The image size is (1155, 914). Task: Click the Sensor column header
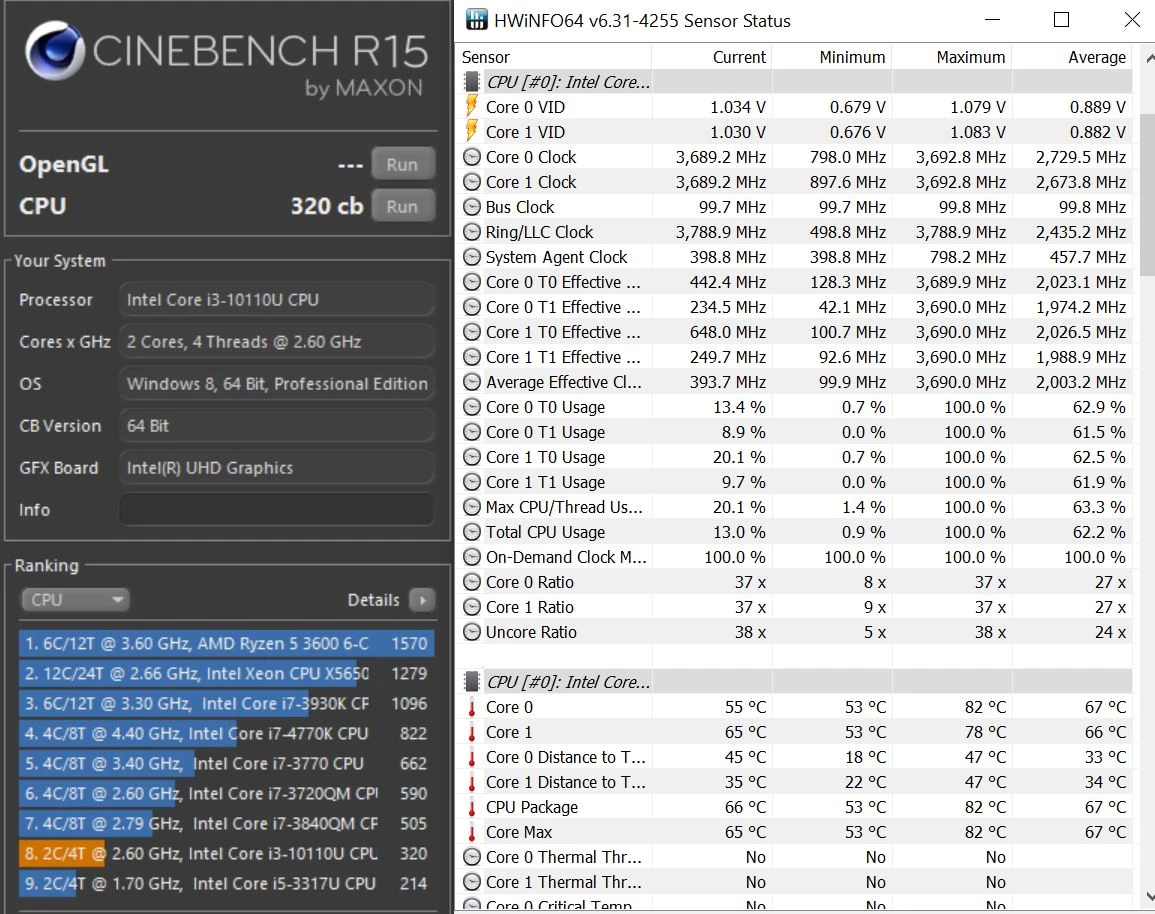point(553,57)
